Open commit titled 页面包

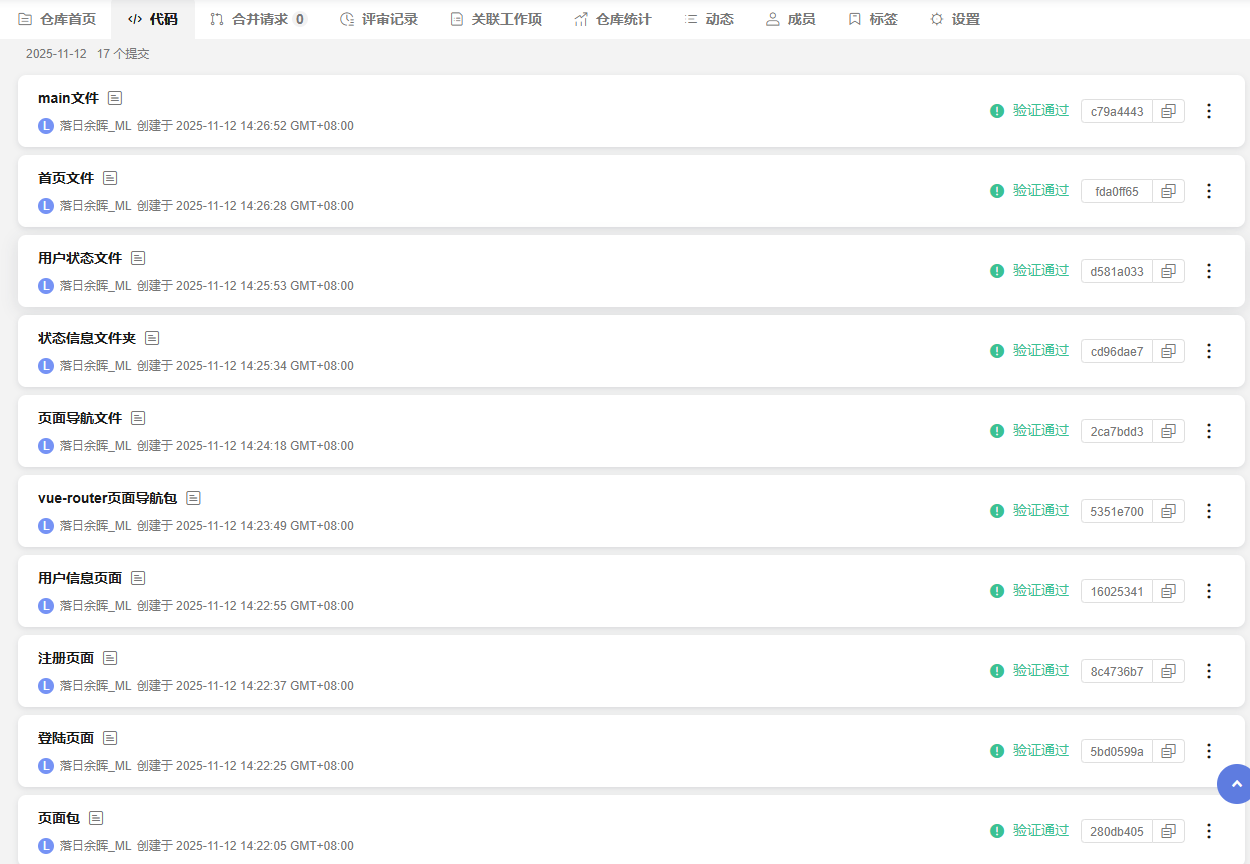point(59,818)
